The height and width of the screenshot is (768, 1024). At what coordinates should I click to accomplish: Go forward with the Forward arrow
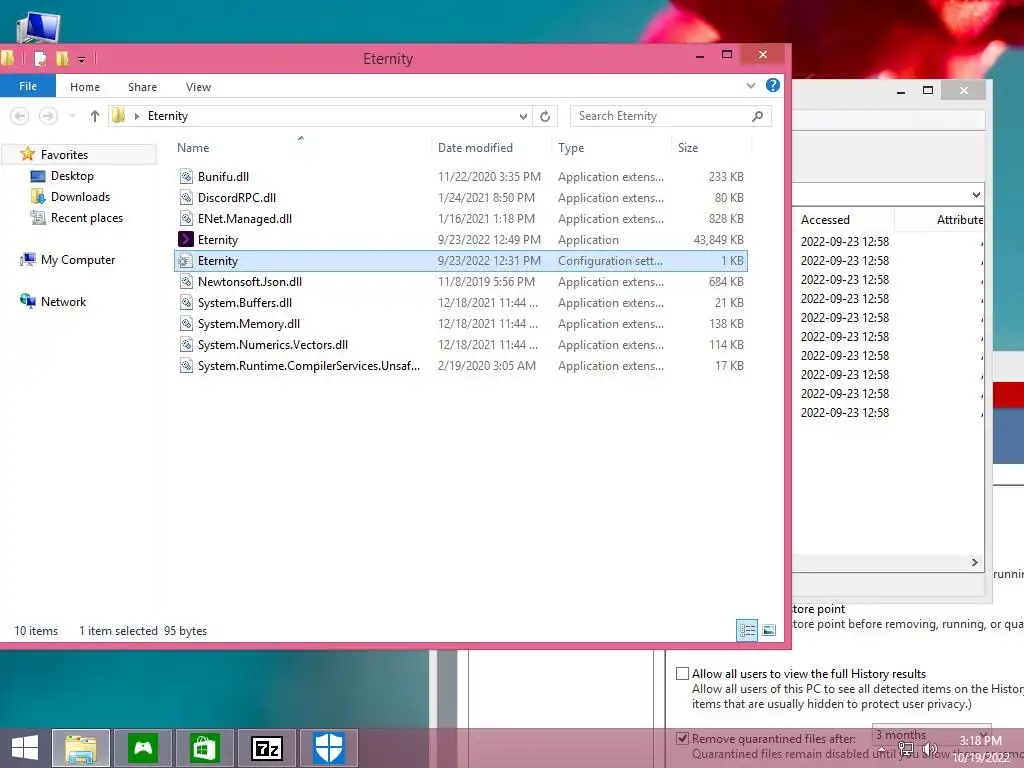coord(48,116)
